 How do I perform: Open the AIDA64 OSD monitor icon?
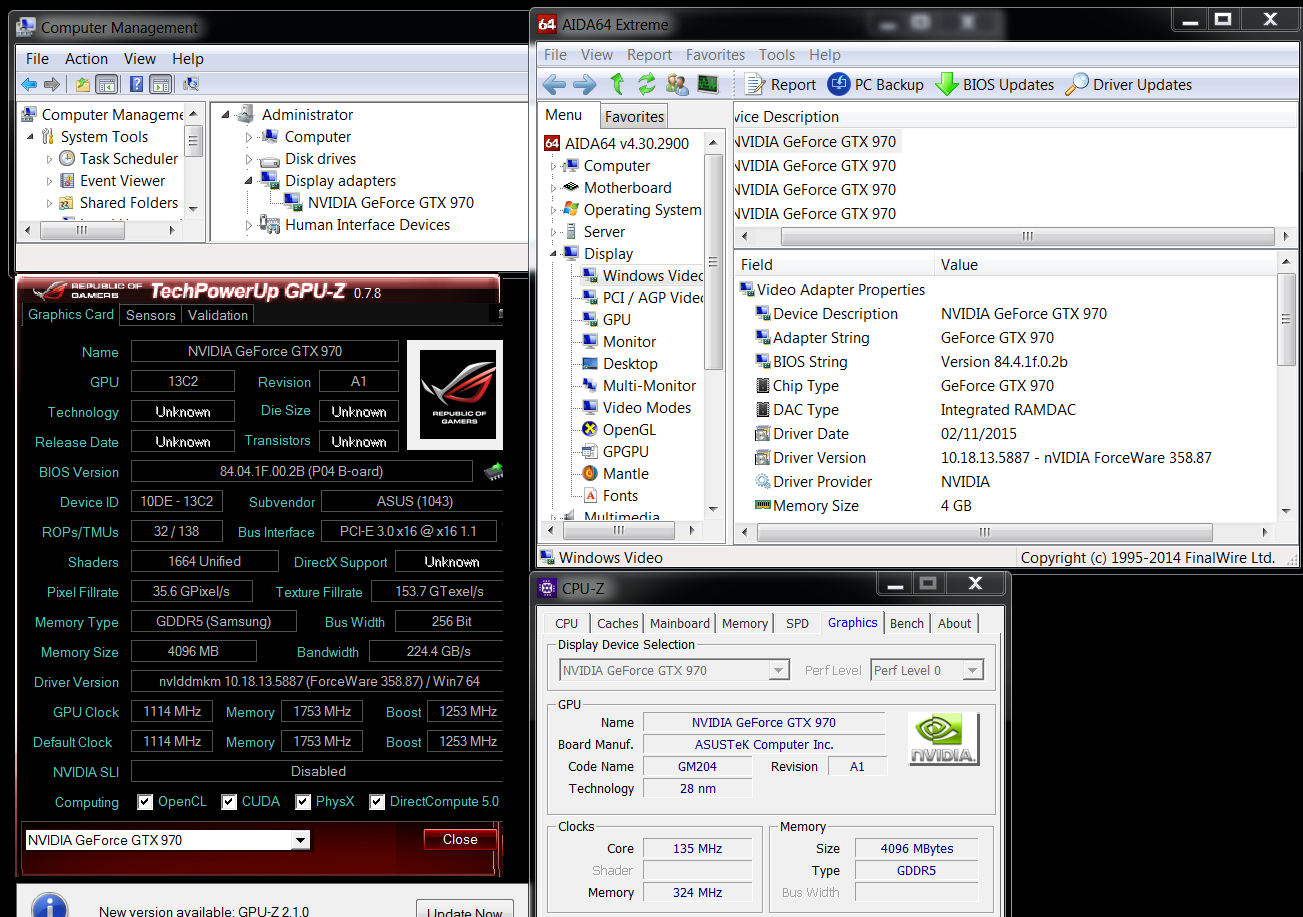708,84
